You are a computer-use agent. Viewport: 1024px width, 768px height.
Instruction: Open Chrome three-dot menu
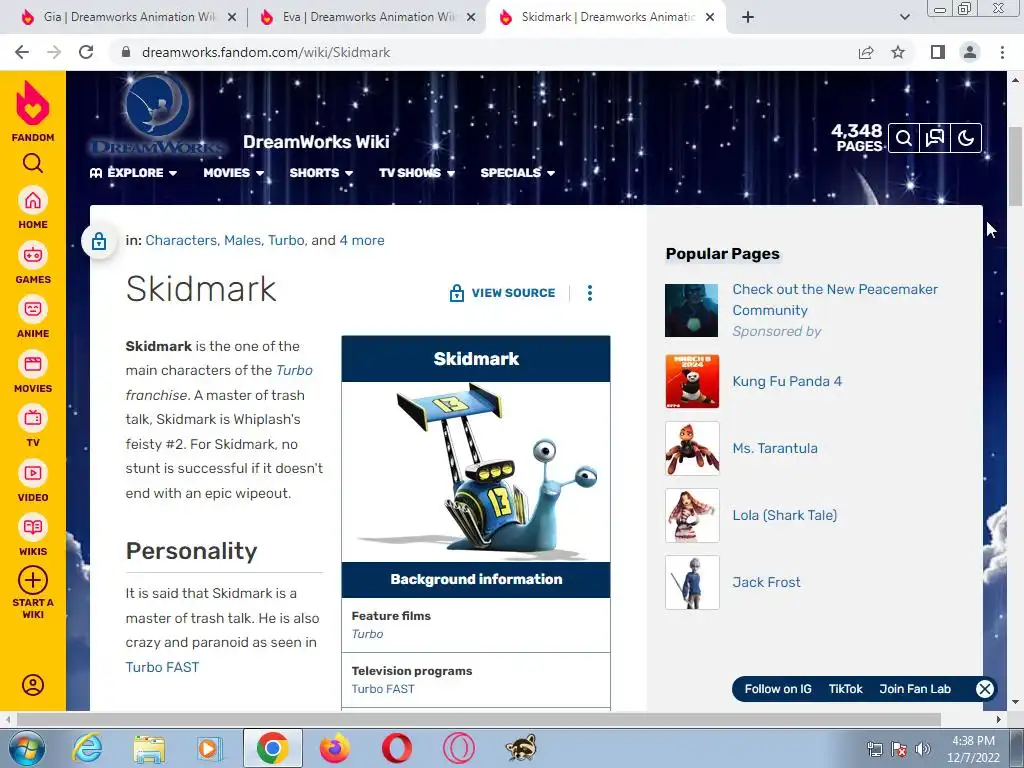(x=1002, y=52)
